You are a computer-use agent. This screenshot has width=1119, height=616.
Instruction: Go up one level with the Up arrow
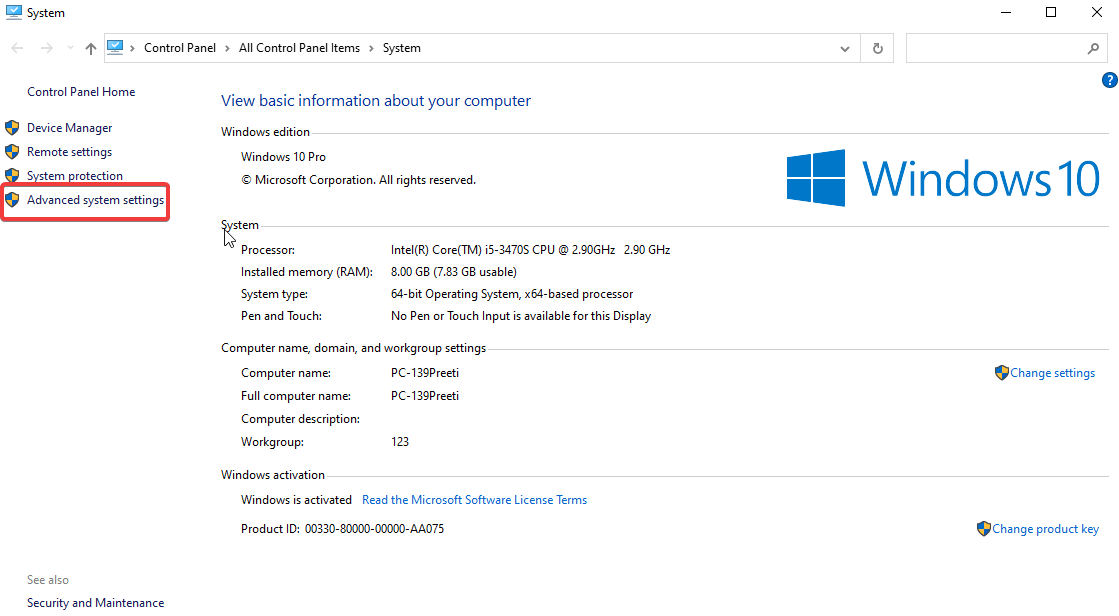coord(91,49)
